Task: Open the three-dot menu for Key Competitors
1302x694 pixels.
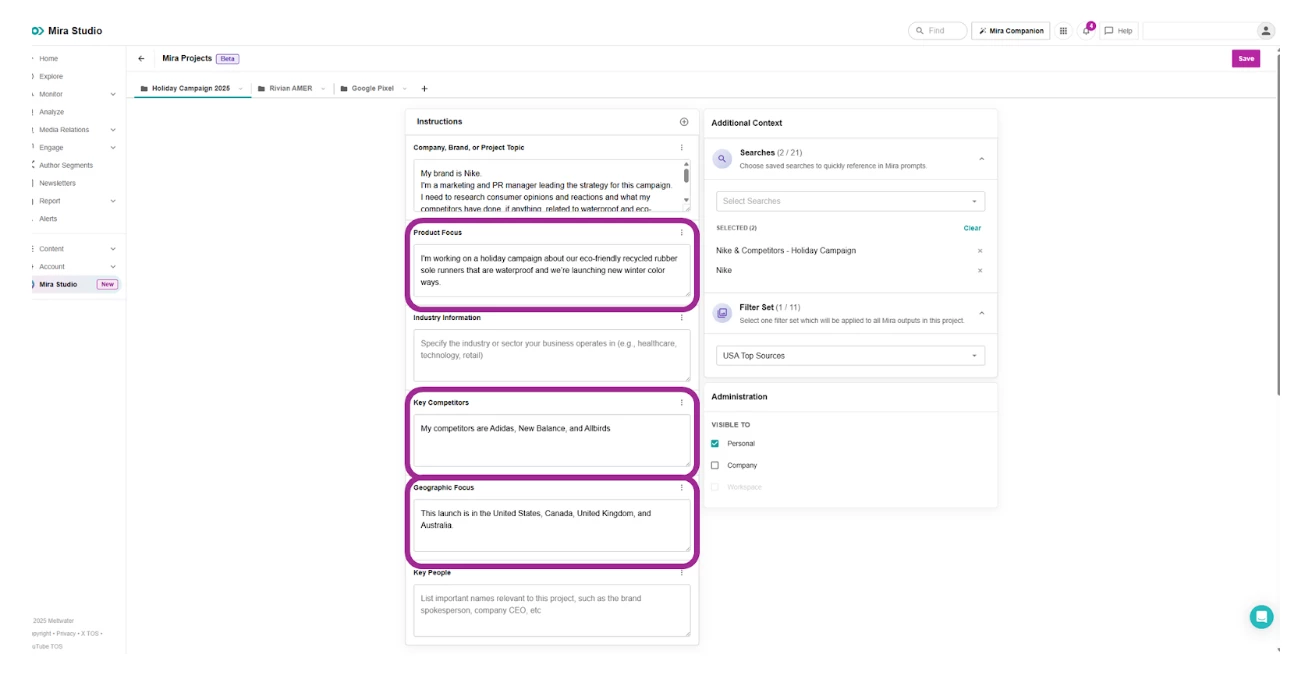Action: (x=682, y=403)
